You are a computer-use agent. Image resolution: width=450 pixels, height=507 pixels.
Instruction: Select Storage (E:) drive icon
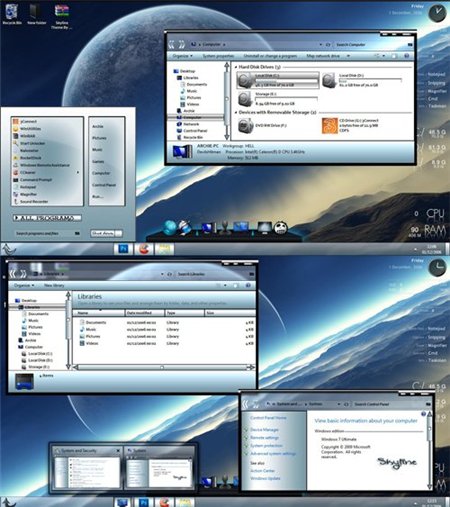click(245, 99)
